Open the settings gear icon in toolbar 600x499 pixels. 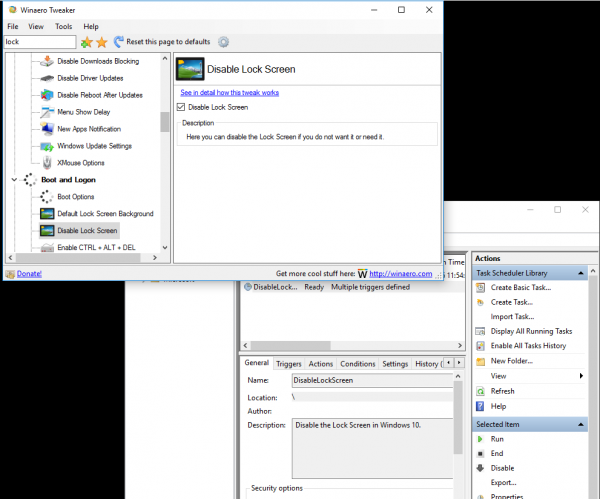point(223,42)
